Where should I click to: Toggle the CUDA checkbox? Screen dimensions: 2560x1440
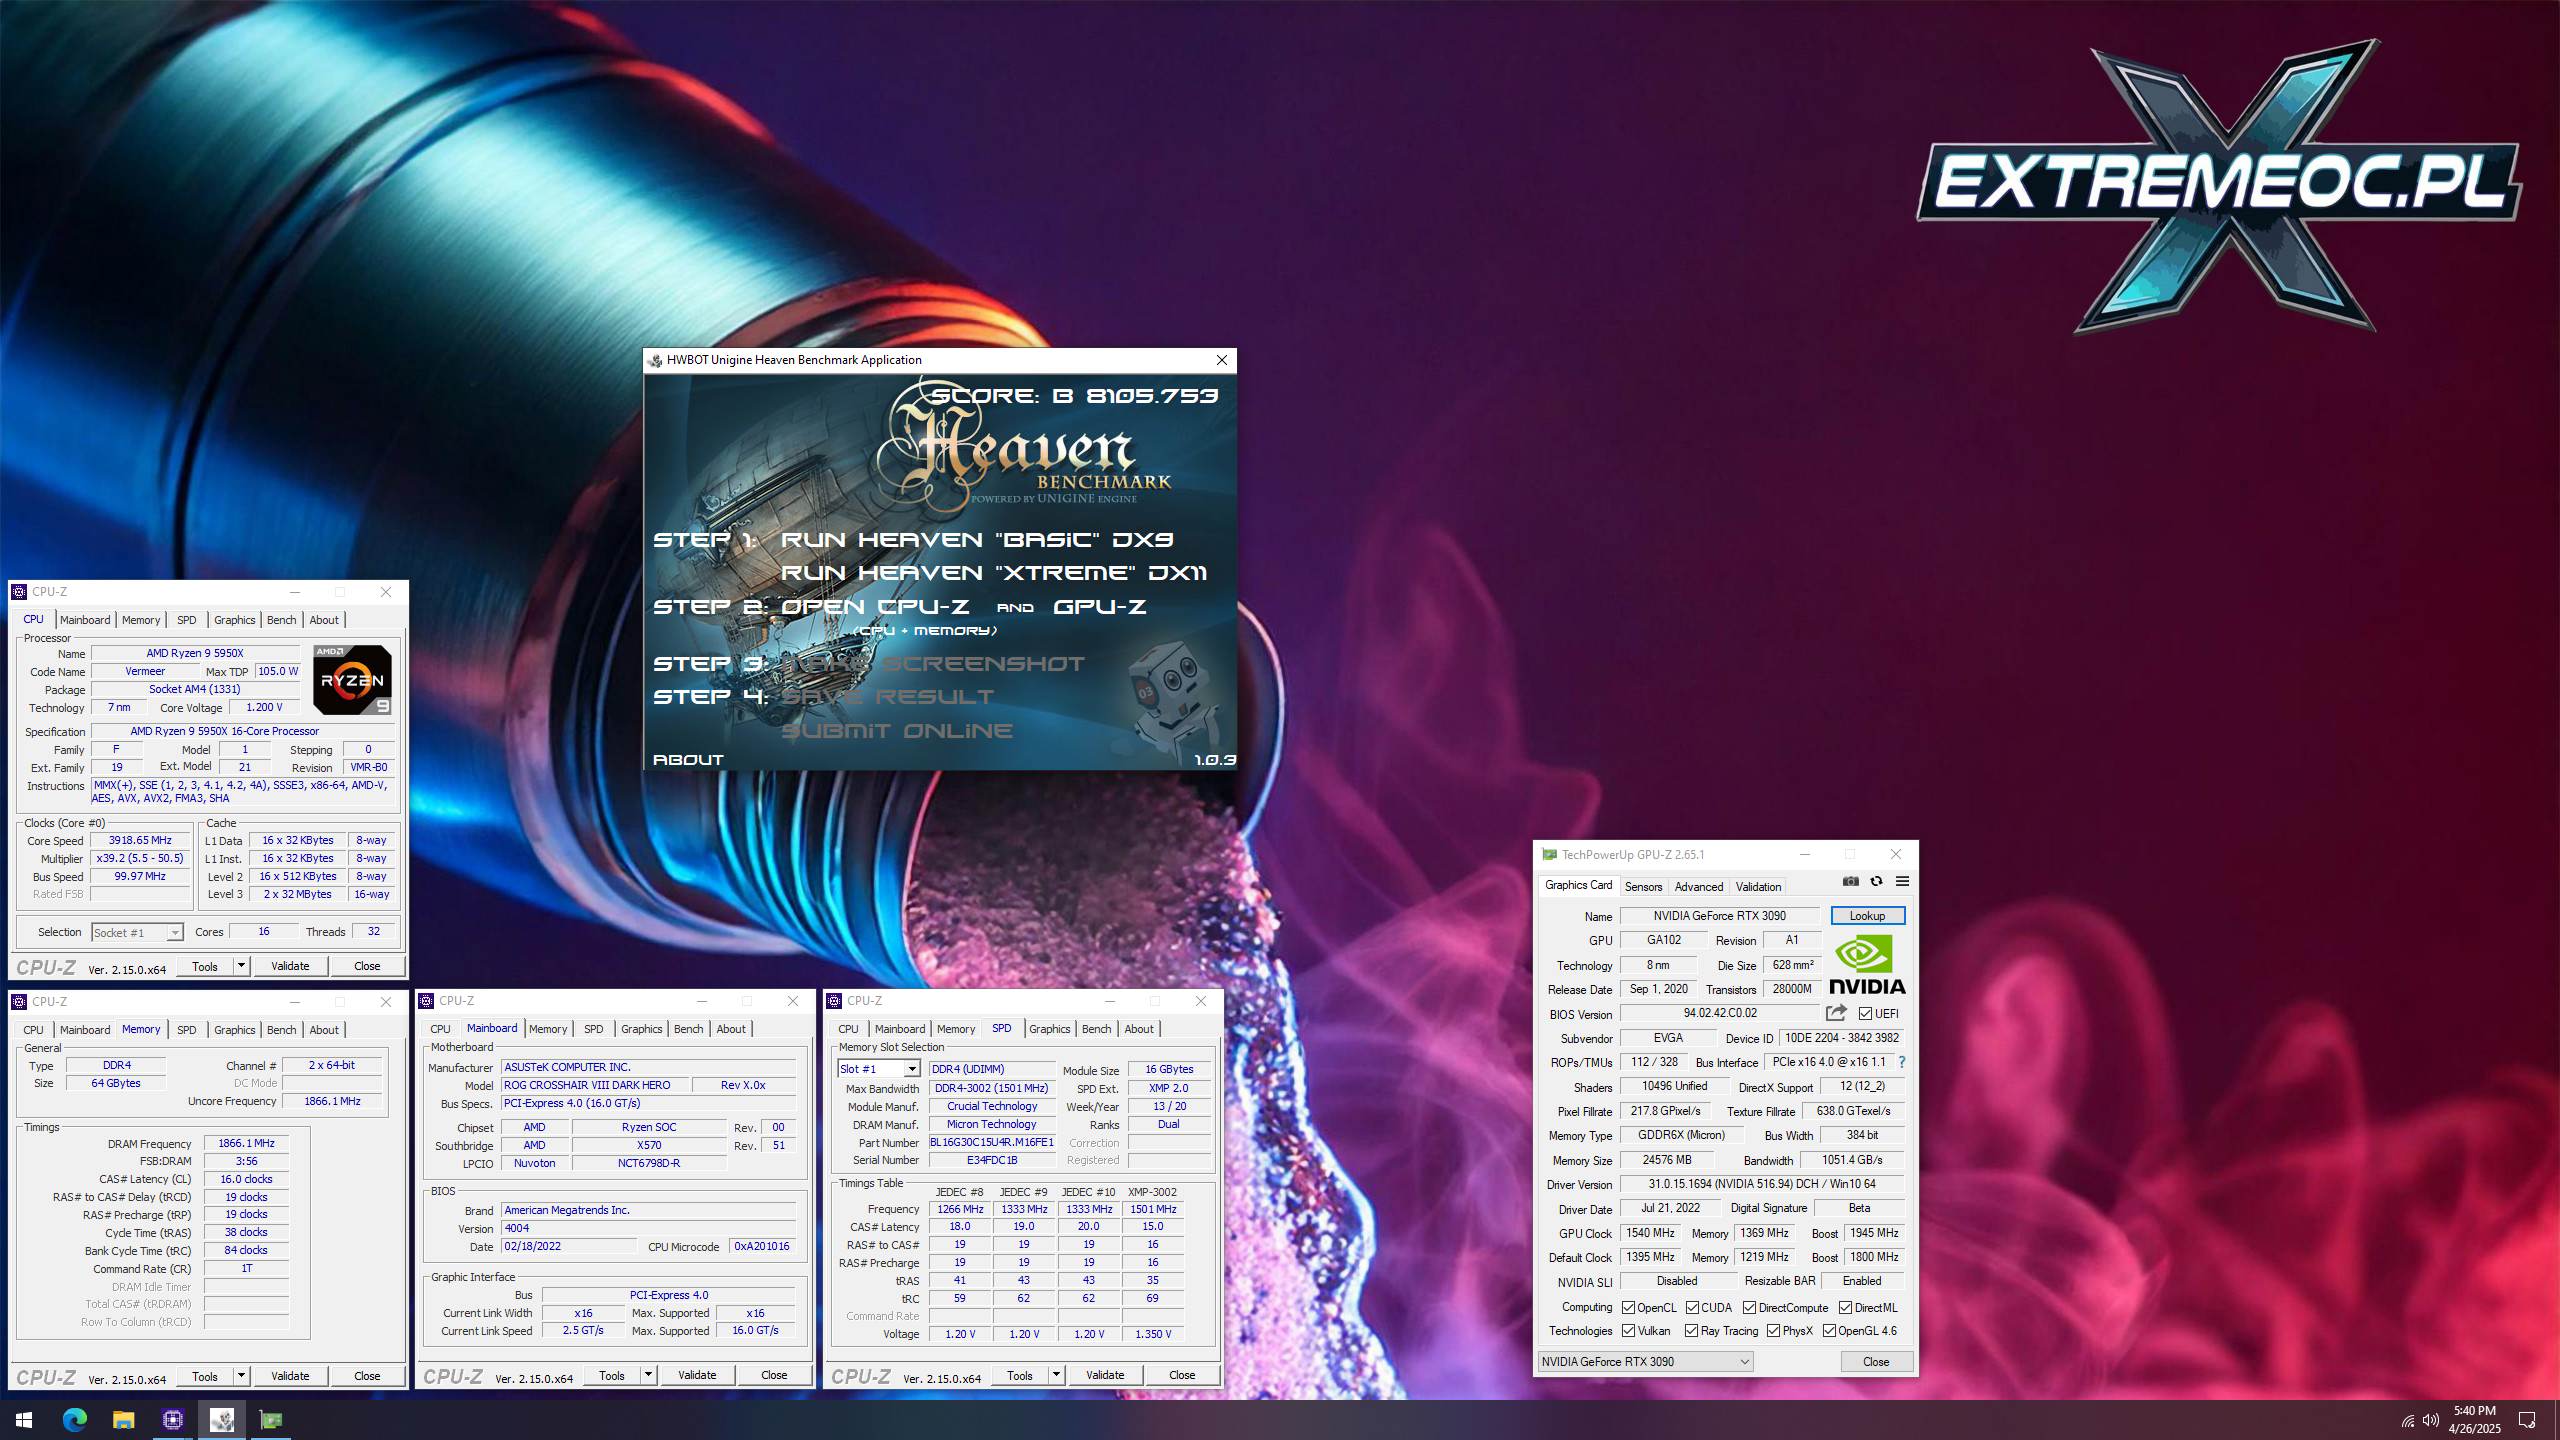coord(1692,1308)
